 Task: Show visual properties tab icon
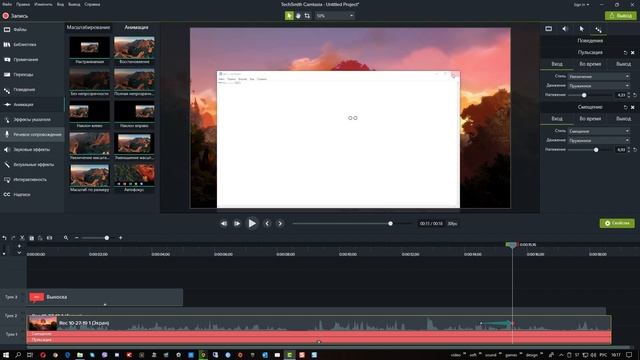click(549, 29)
